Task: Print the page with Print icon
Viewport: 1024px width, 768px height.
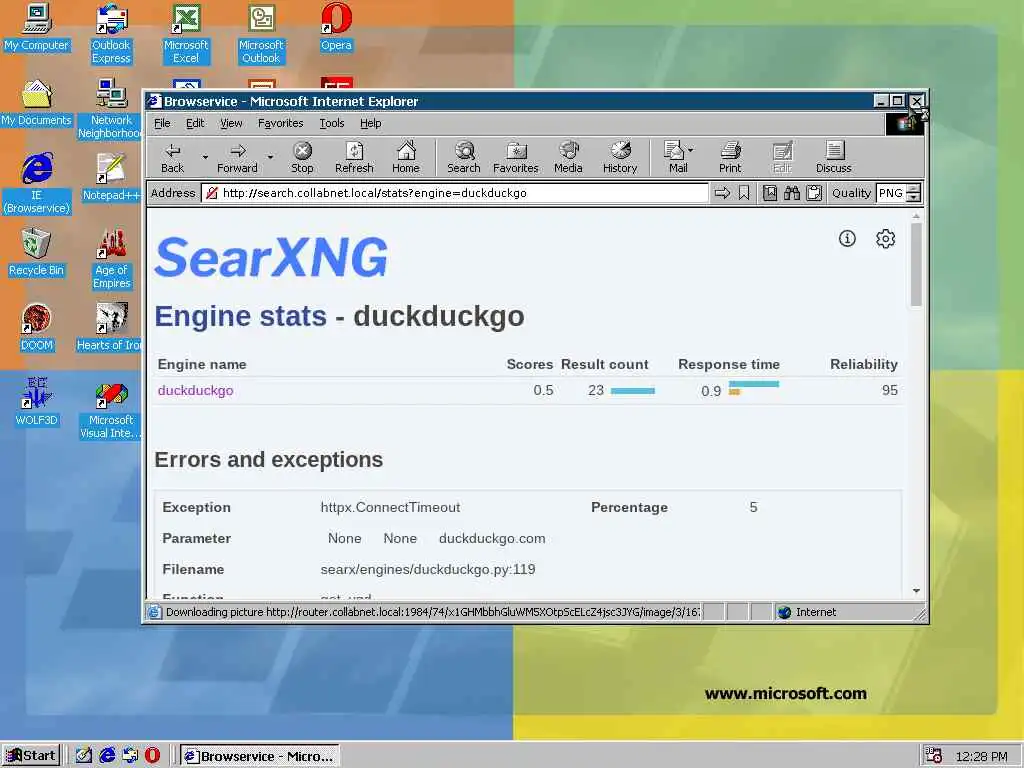Action: (x=730, y=158)
